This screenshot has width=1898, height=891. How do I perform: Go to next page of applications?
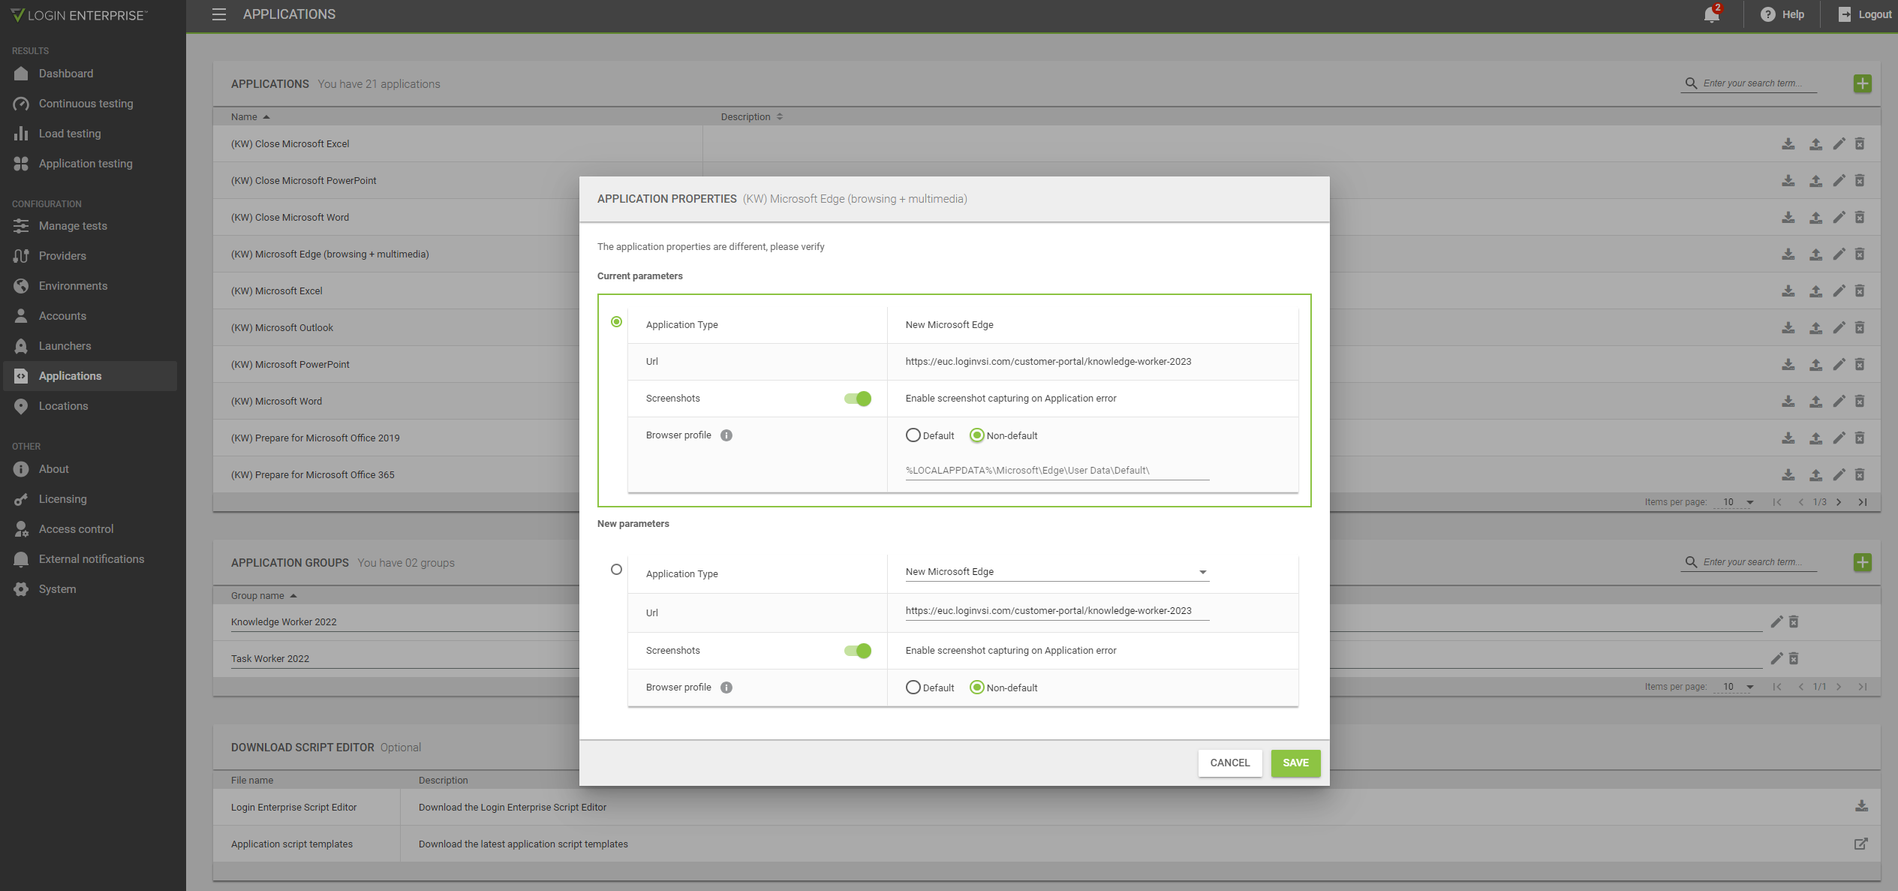[x=1838, y=502]
